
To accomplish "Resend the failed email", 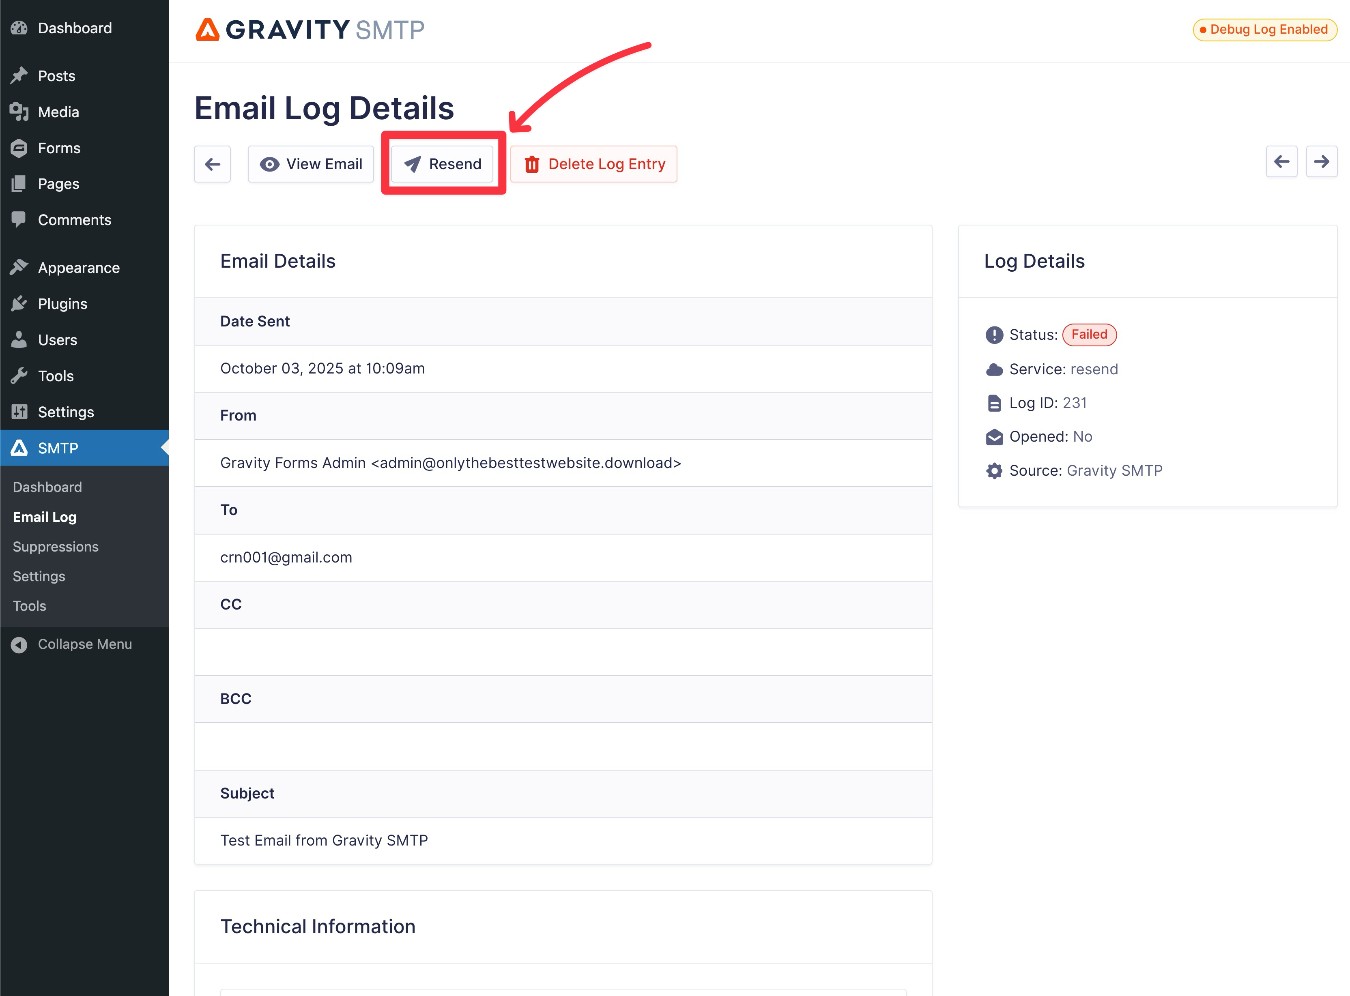I will (443, 163).
